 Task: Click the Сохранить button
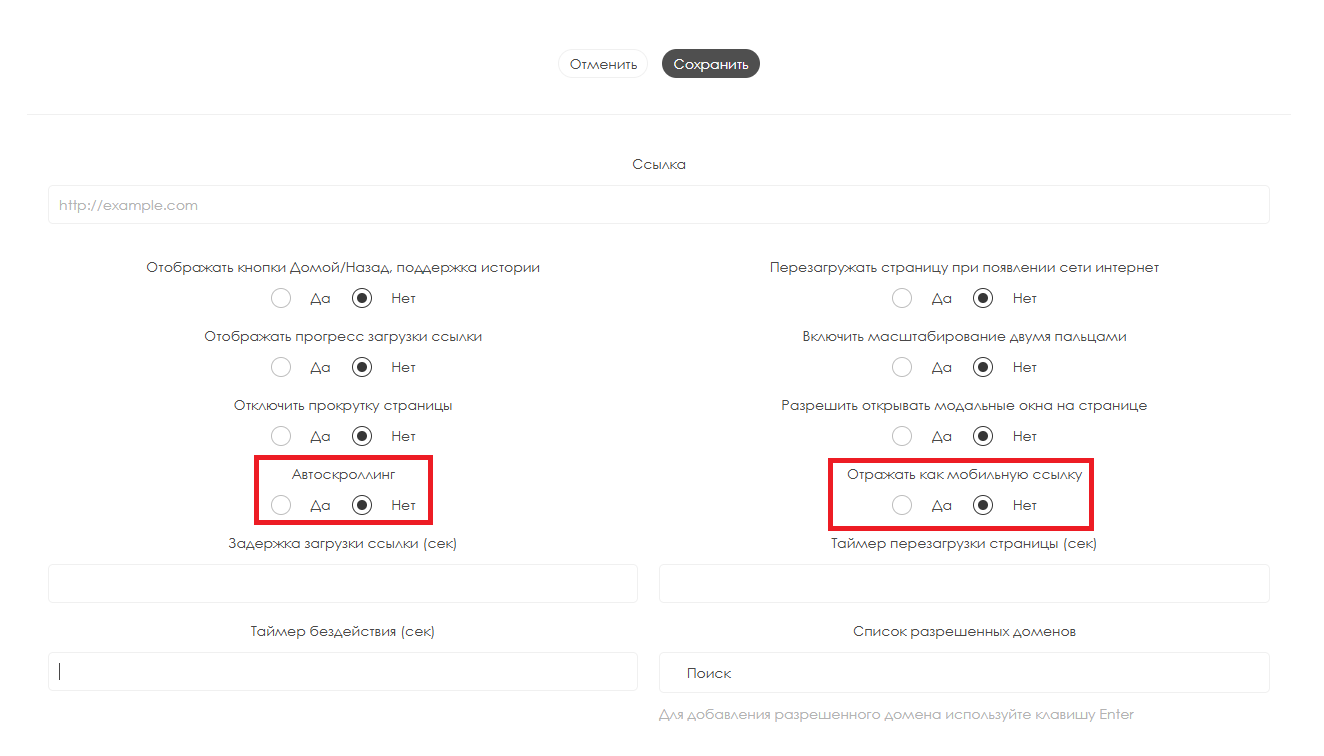(710, 64)
